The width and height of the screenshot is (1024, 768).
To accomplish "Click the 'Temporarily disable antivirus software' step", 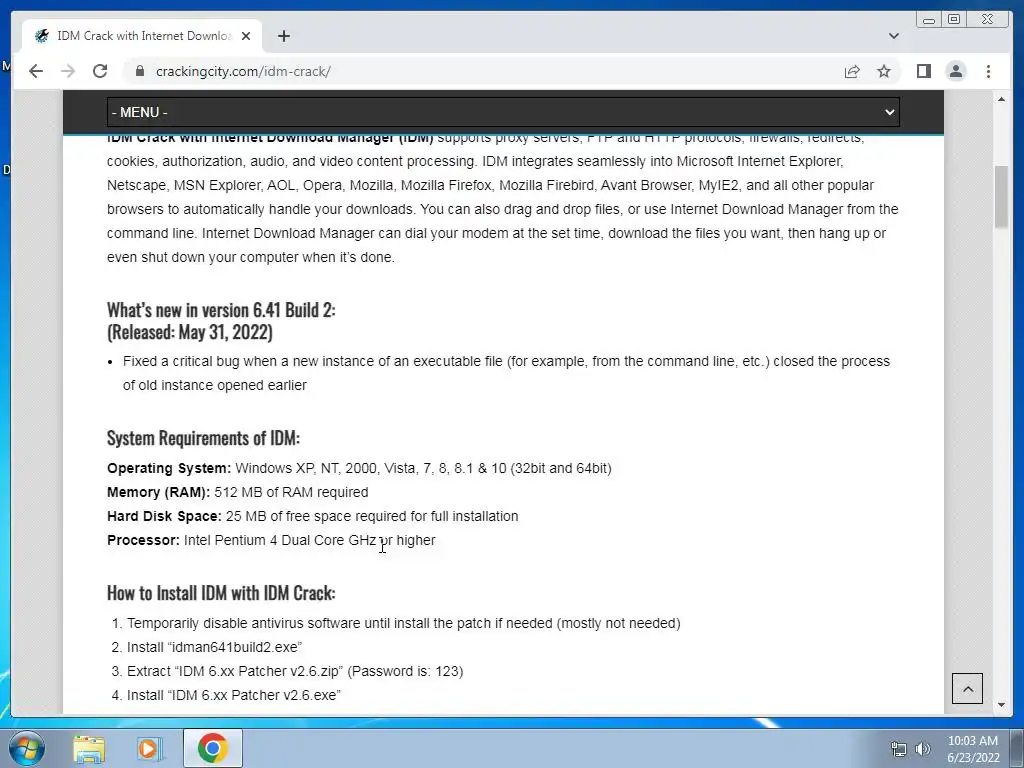I will pos(404,623).
